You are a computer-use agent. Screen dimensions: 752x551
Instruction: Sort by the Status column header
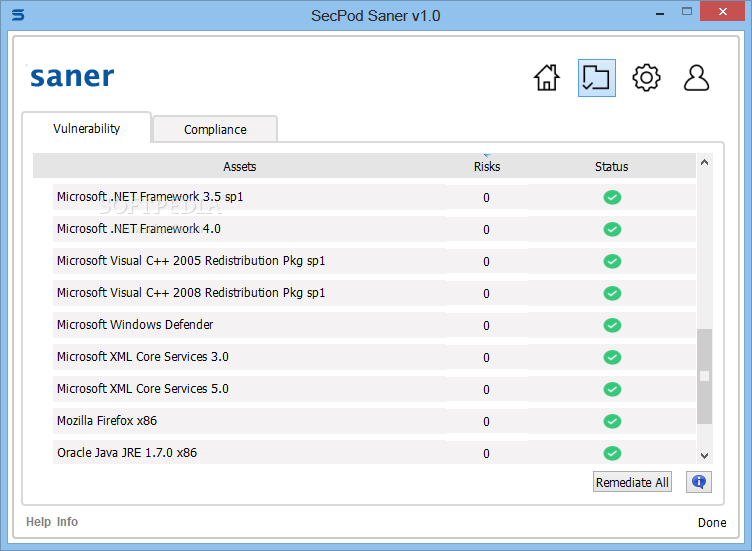[x=611, y=166]
